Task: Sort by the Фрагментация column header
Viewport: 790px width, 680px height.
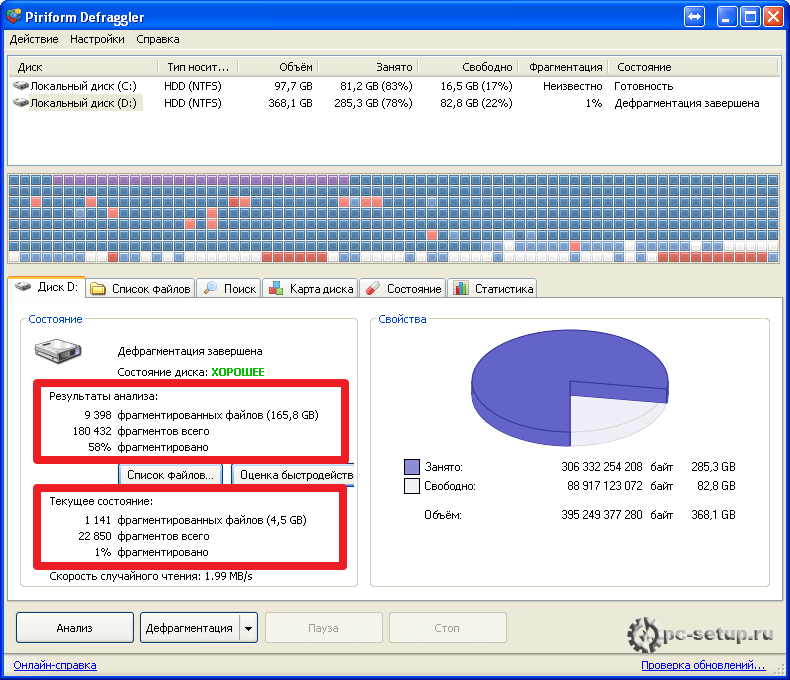Action: coord(563,66)
